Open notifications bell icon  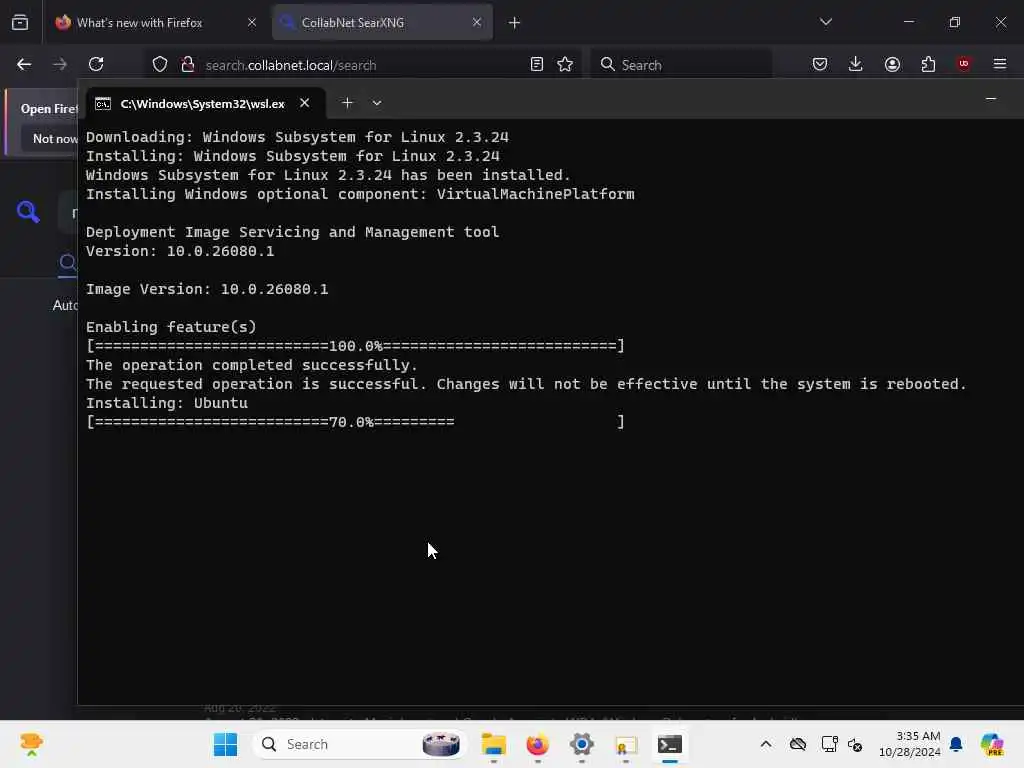click(x=956, y=744)
